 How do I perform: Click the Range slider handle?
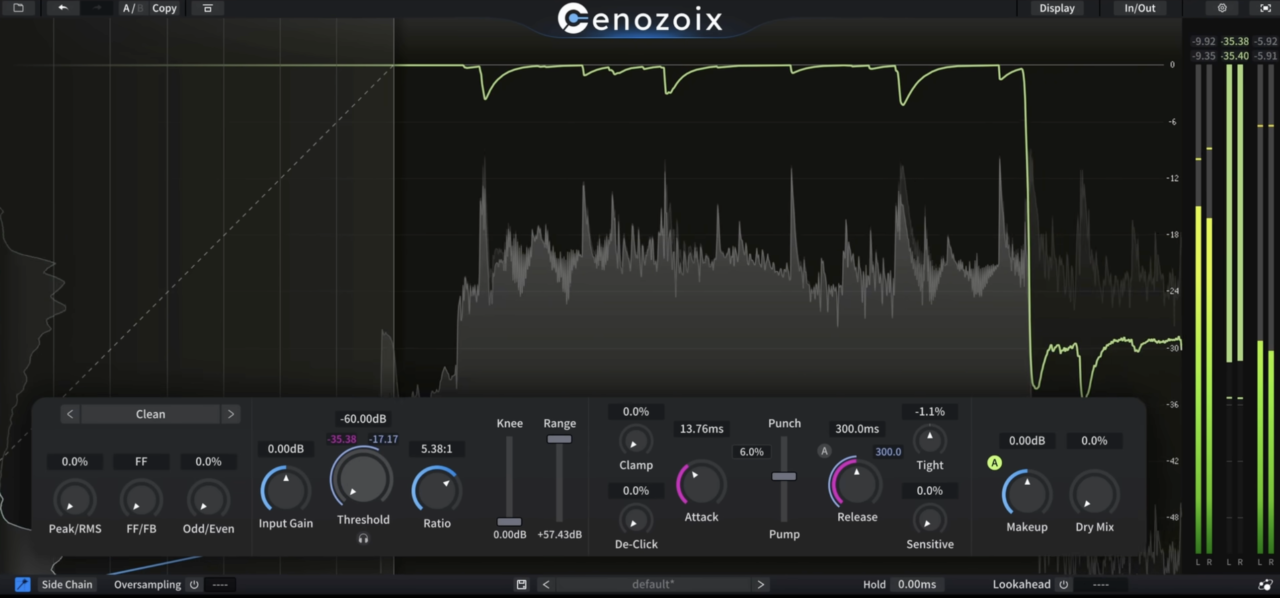tap(559, 439)
